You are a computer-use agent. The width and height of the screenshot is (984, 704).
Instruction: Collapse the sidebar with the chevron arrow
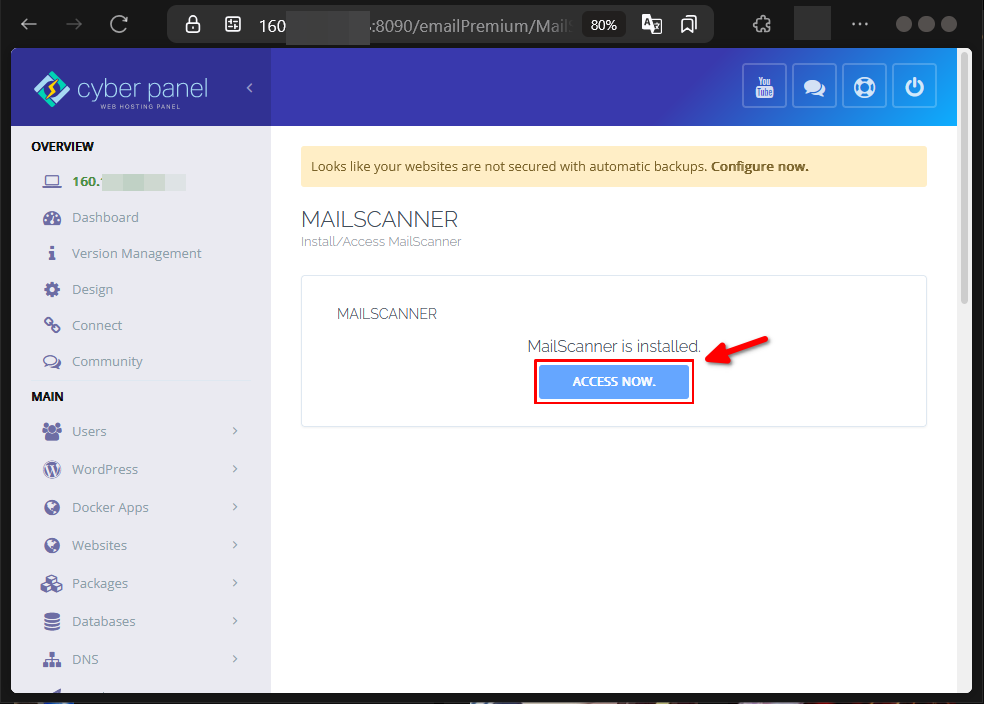[250, 88]
